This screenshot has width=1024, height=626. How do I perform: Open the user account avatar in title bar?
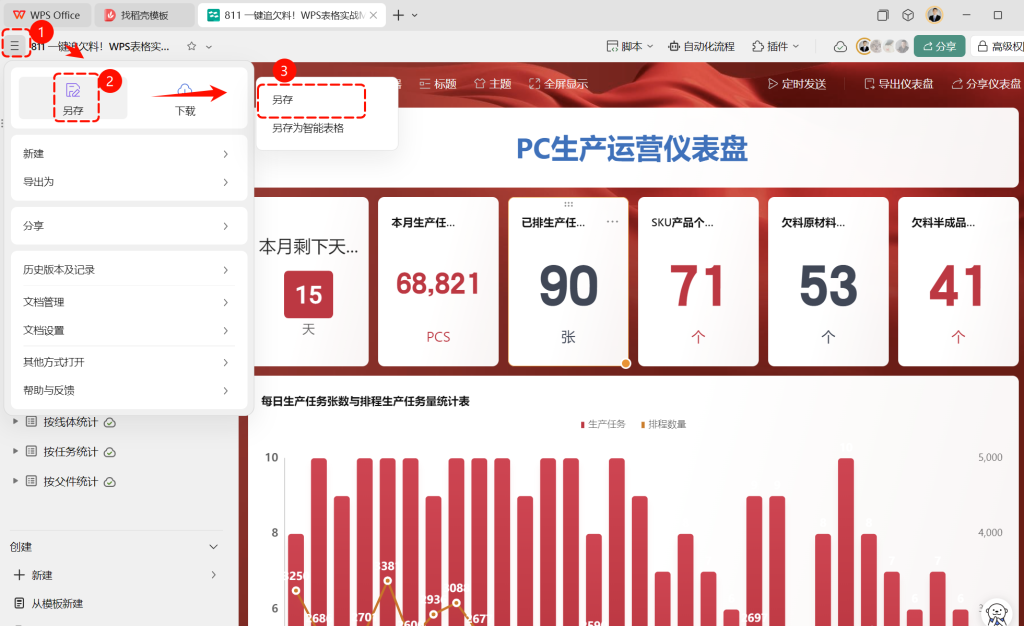coord(935,15)
